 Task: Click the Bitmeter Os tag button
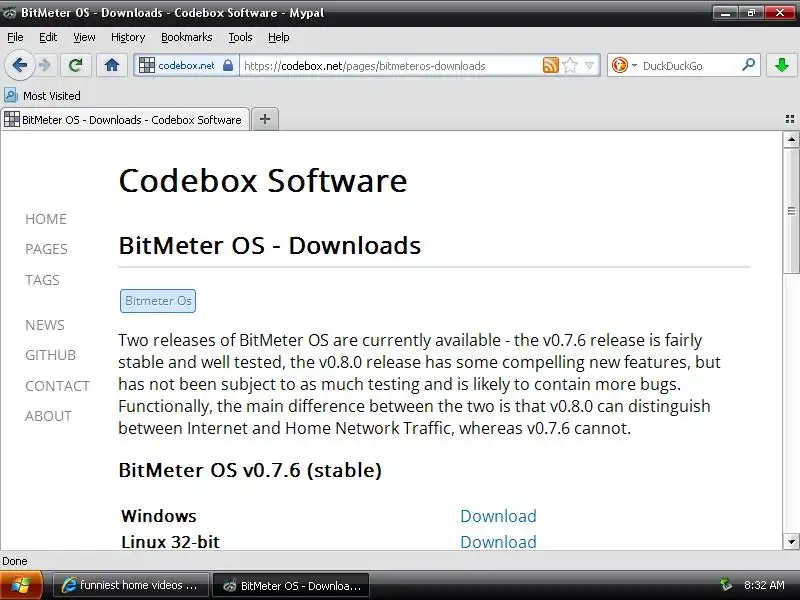pos(158,301)
